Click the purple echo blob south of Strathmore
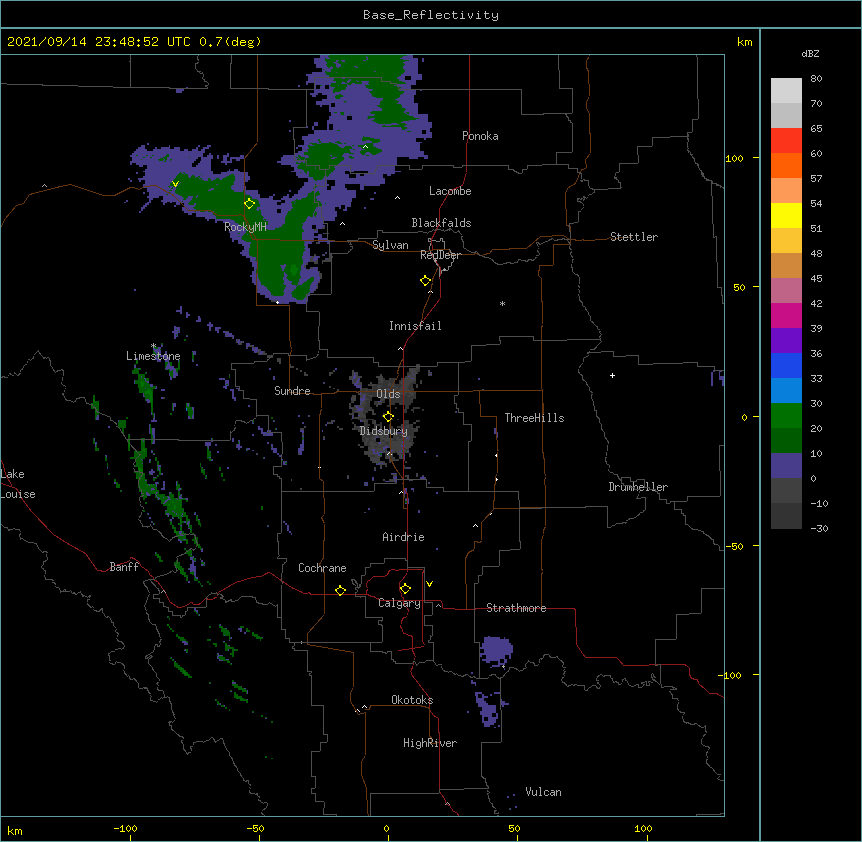 point(496,651)
